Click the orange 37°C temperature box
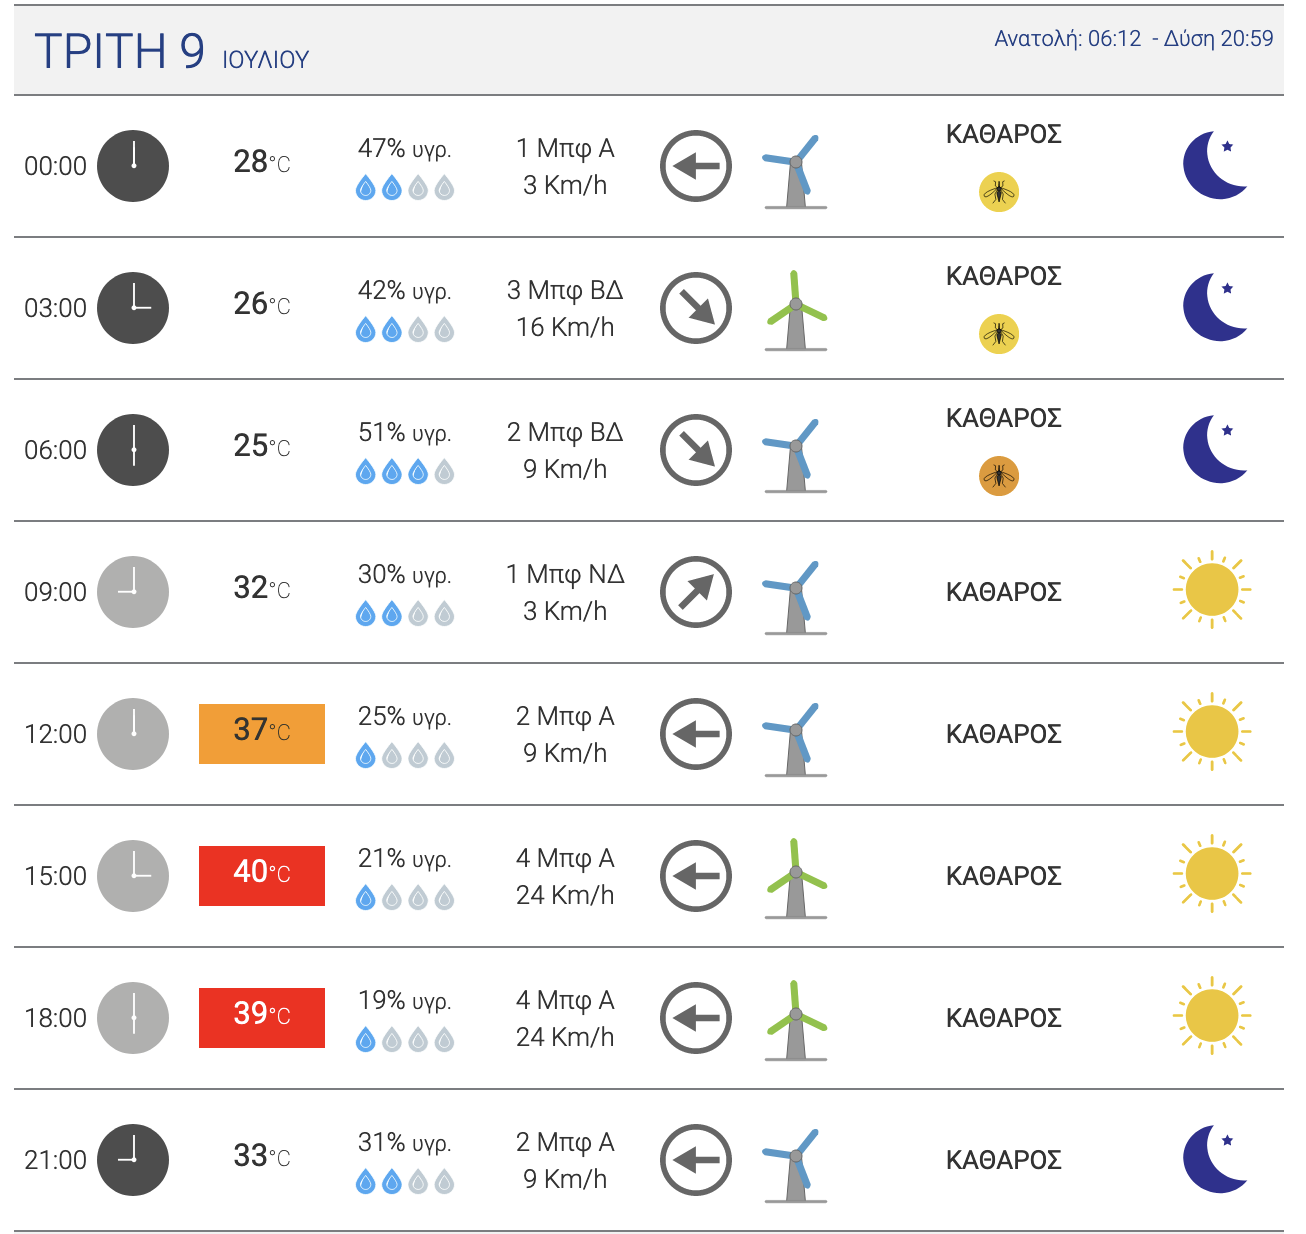This screenshot has height=1234, width=1306. [262, 734]
